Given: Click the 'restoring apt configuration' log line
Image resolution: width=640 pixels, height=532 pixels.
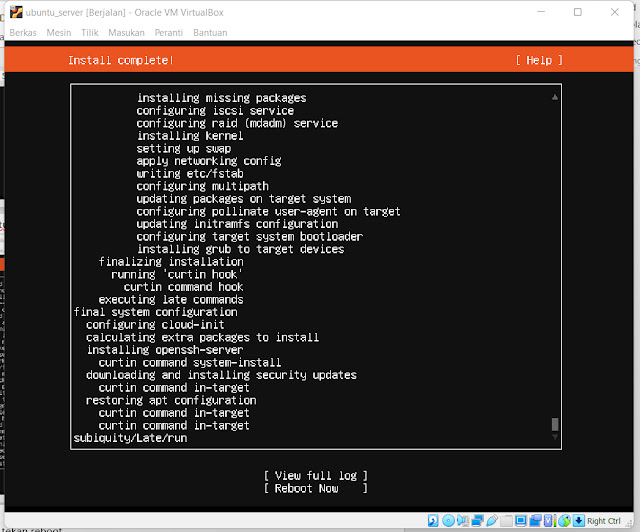Looking at the screenshot, I should (x=171, y=400).
